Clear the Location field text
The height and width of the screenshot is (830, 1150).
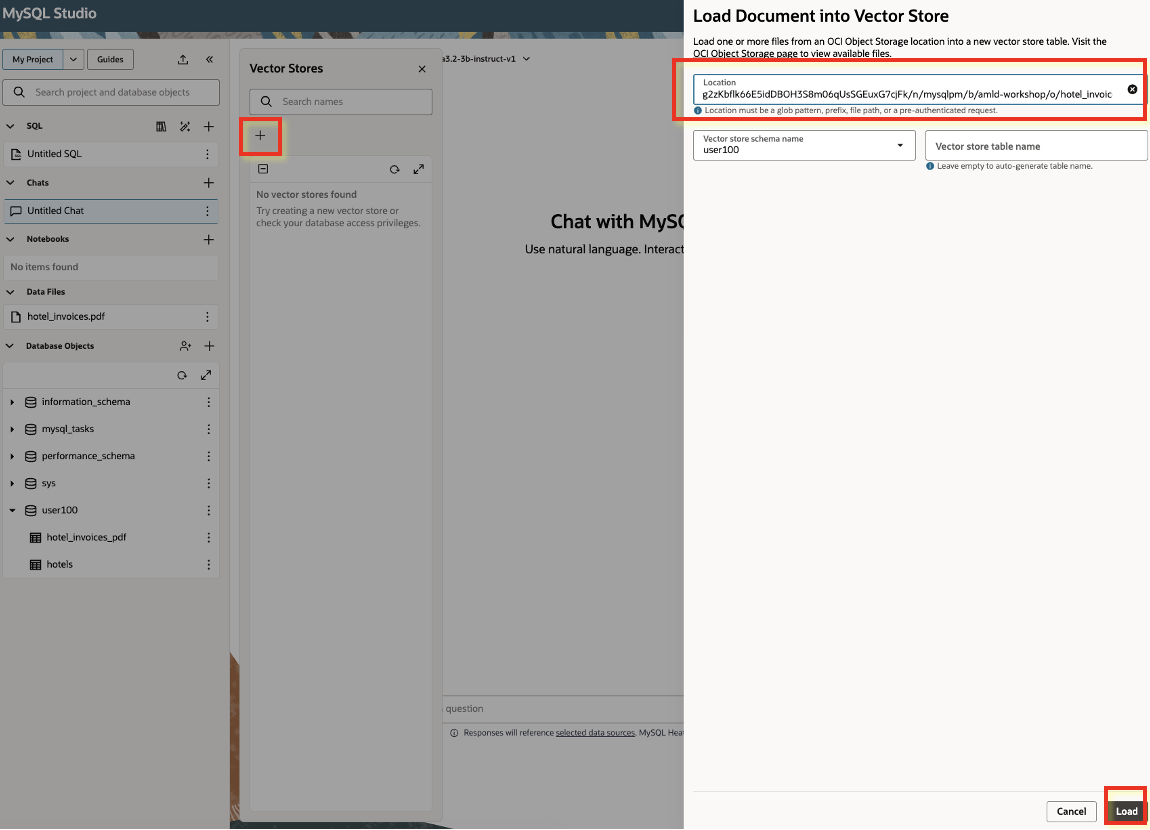coord(1132,89)
